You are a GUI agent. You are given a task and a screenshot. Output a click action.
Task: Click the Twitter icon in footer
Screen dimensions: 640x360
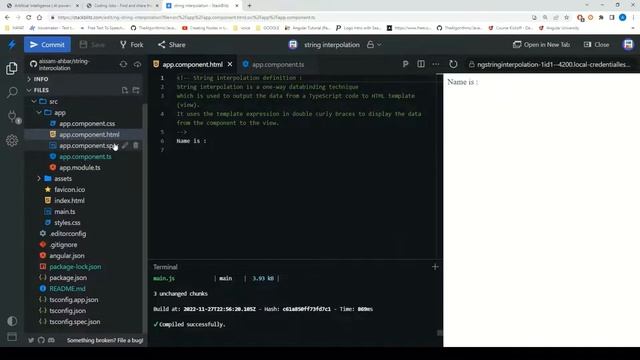pos(31,340)
